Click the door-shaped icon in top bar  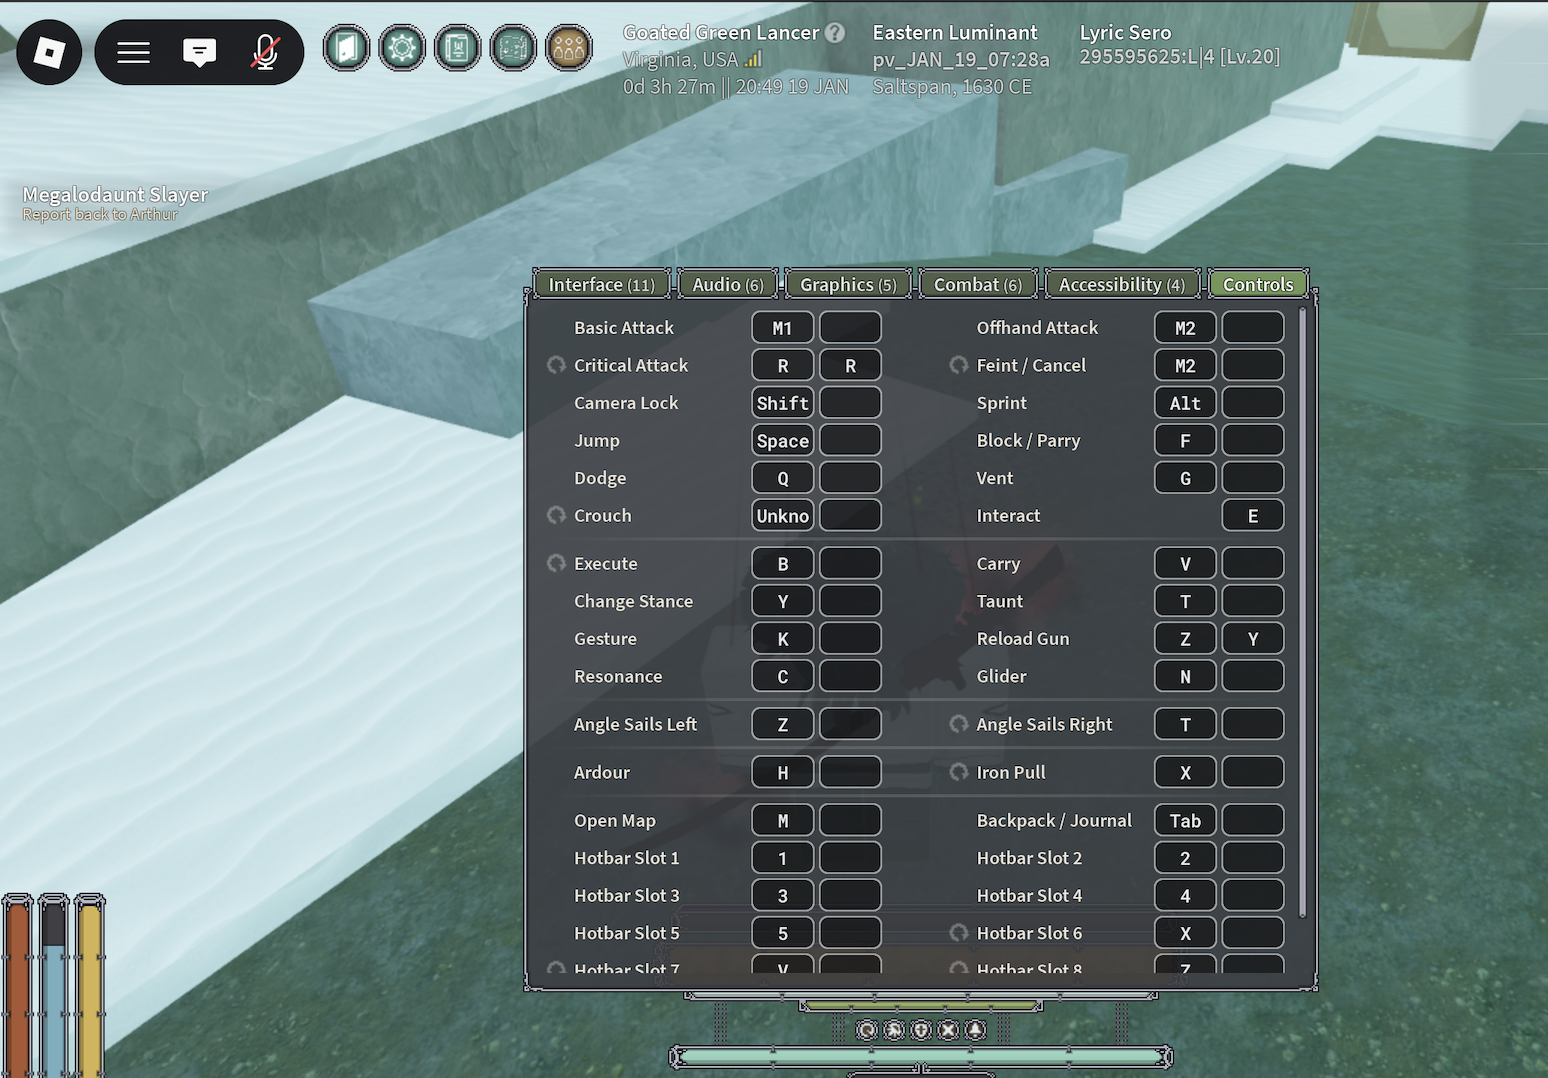346,48
